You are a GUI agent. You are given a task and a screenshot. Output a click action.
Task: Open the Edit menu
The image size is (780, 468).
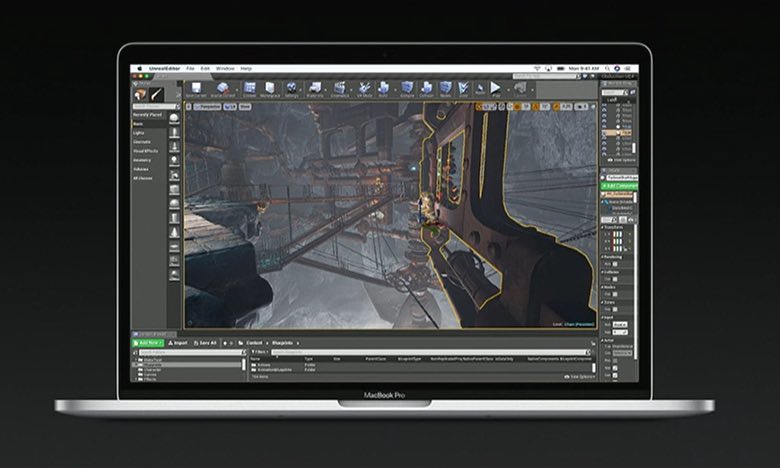point(205,69)
